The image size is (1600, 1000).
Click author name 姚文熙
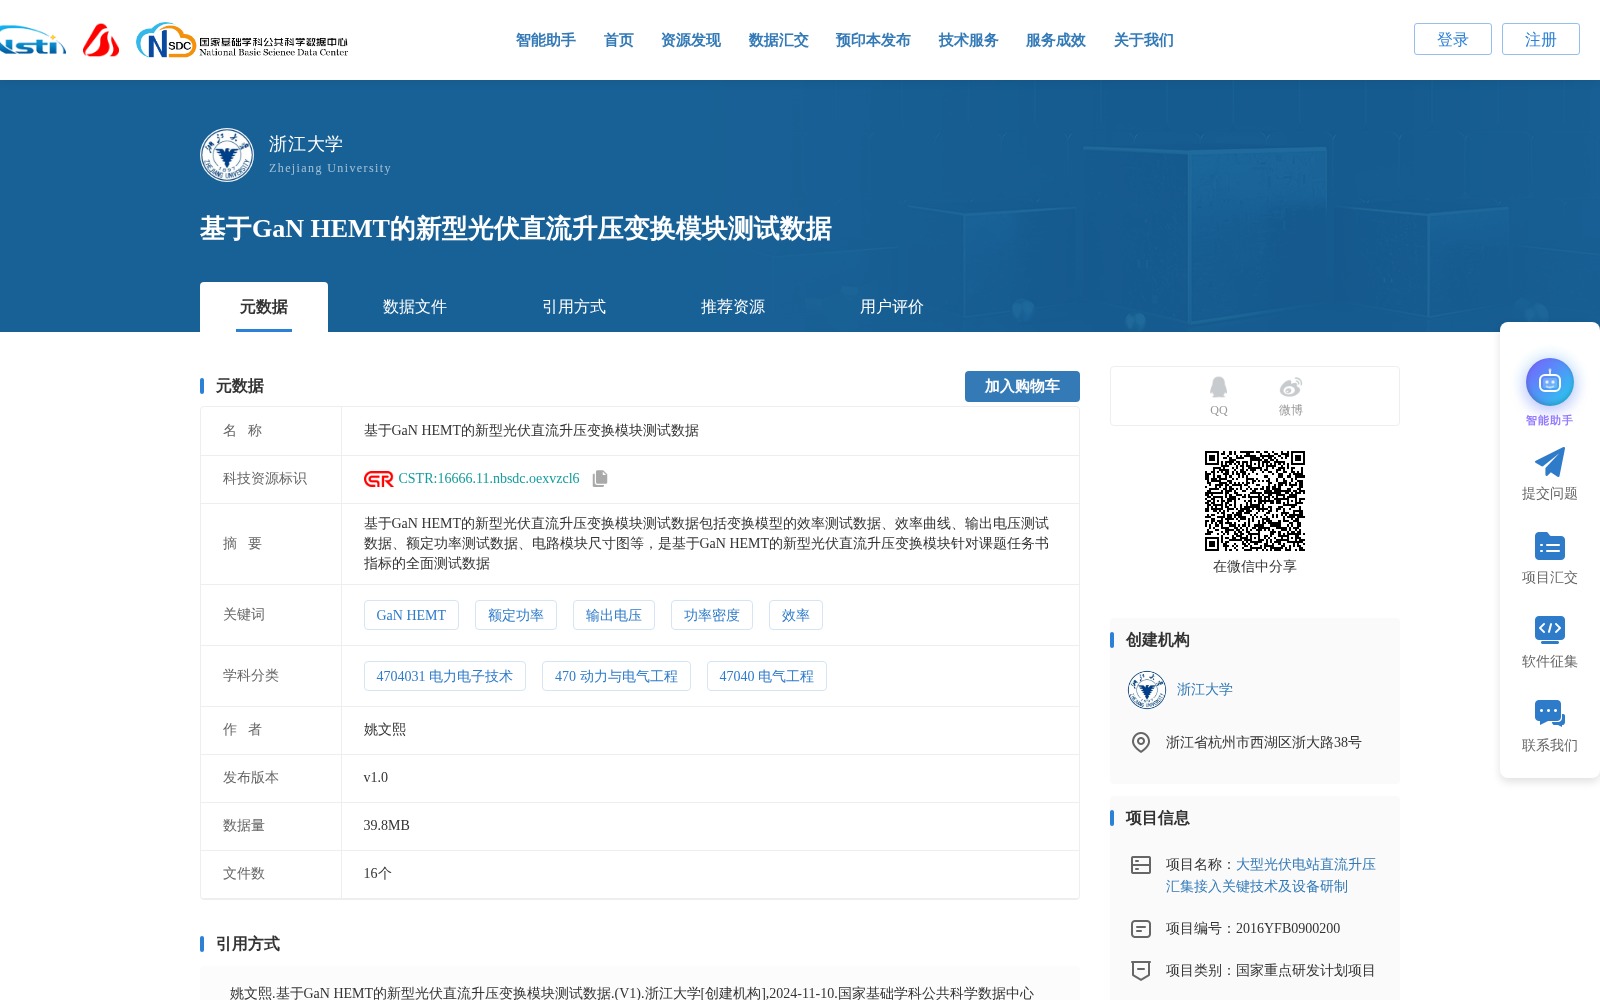tap(385, 730)
